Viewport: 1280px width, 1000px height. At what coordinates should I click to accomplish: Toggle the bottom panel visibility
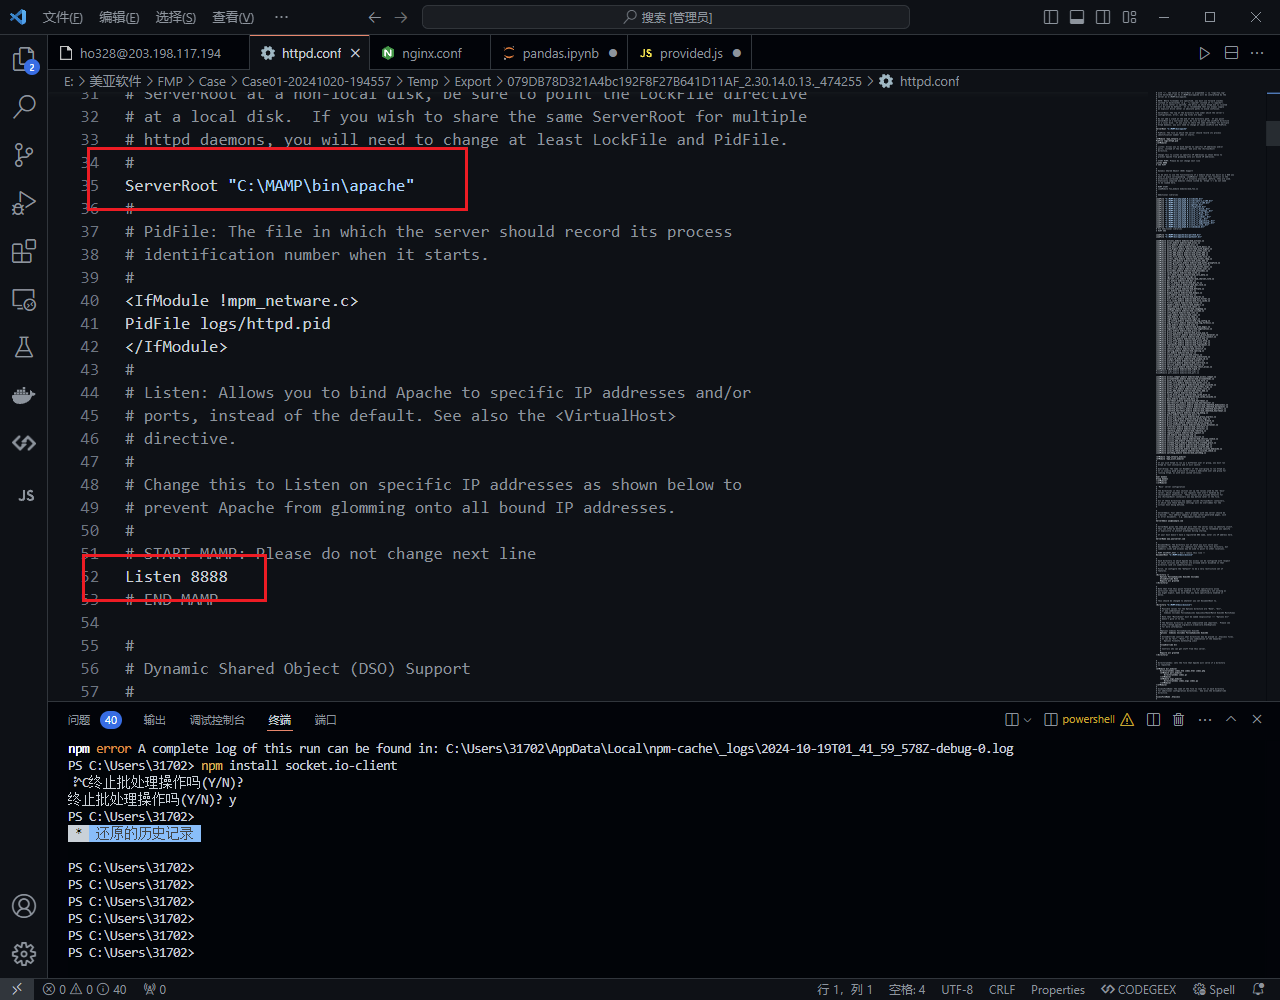[1077, 17]
